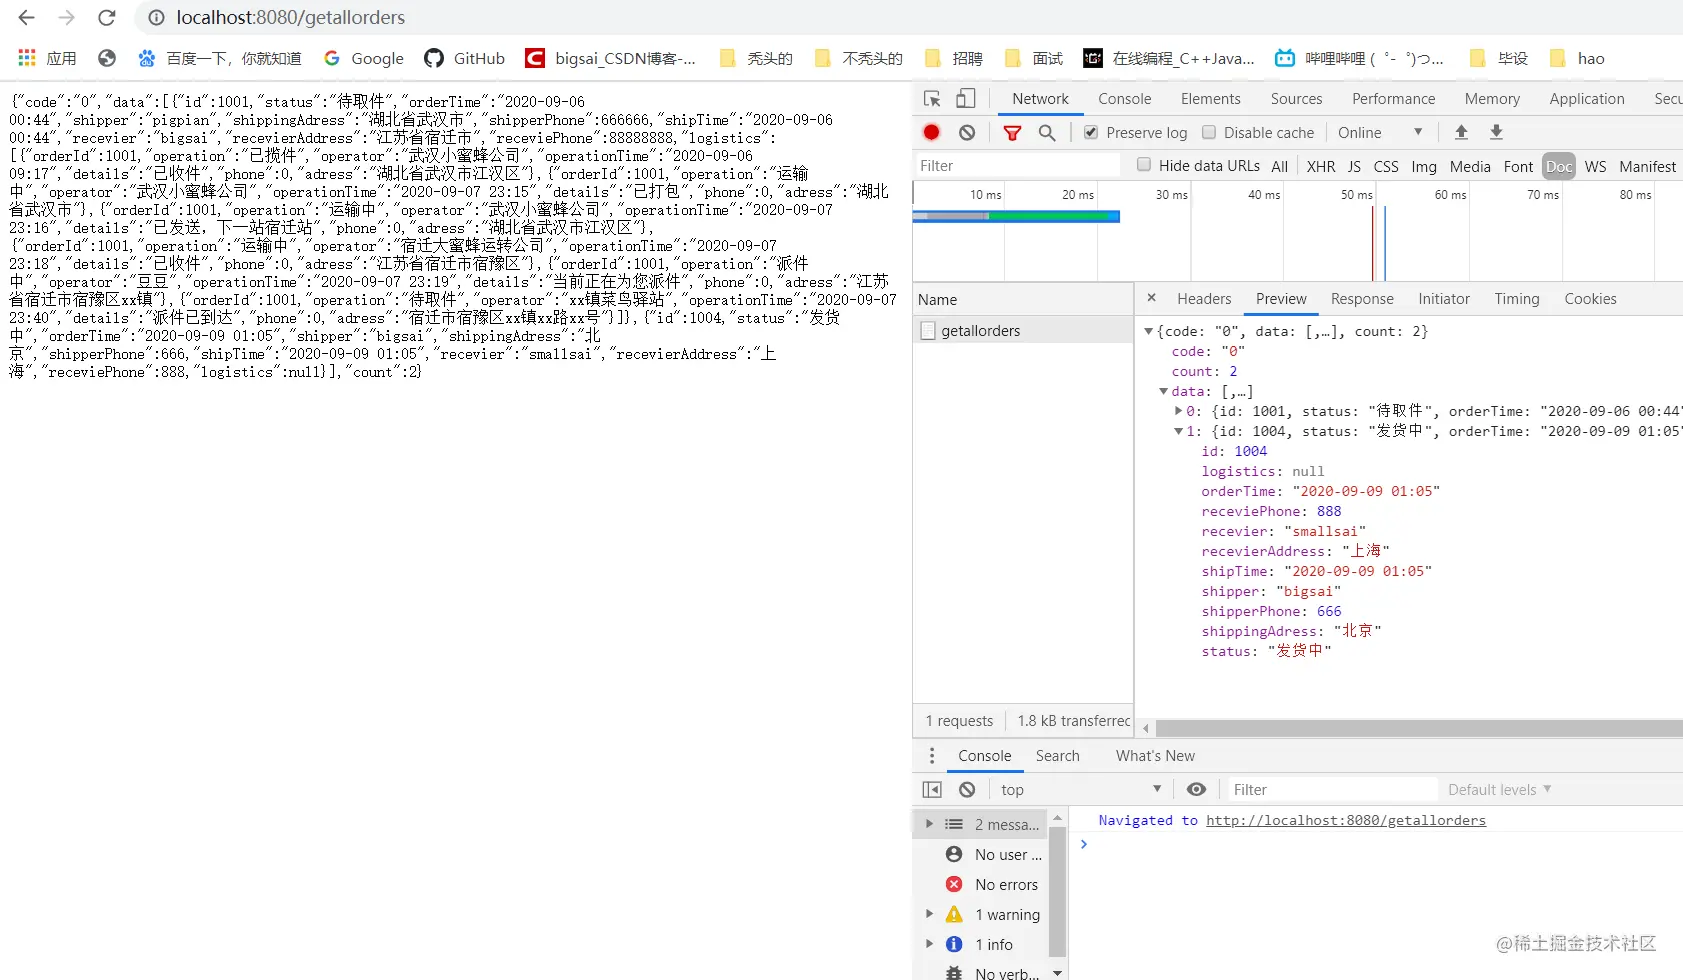Collapse the data array node
The image size is (1683, 980).
click(x=1164, y=391)
